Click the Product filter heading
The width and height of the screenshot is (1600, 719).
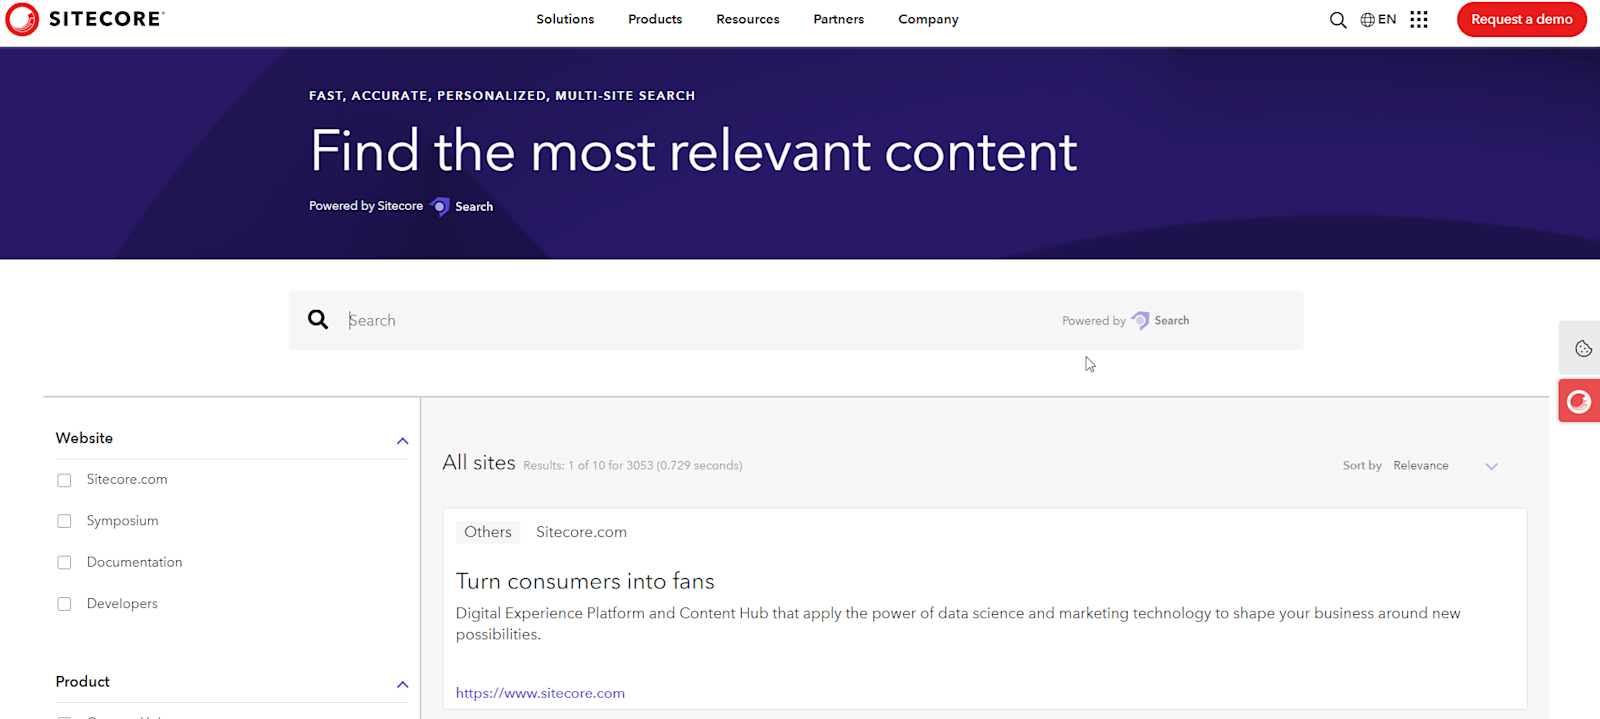click(83, 681)
